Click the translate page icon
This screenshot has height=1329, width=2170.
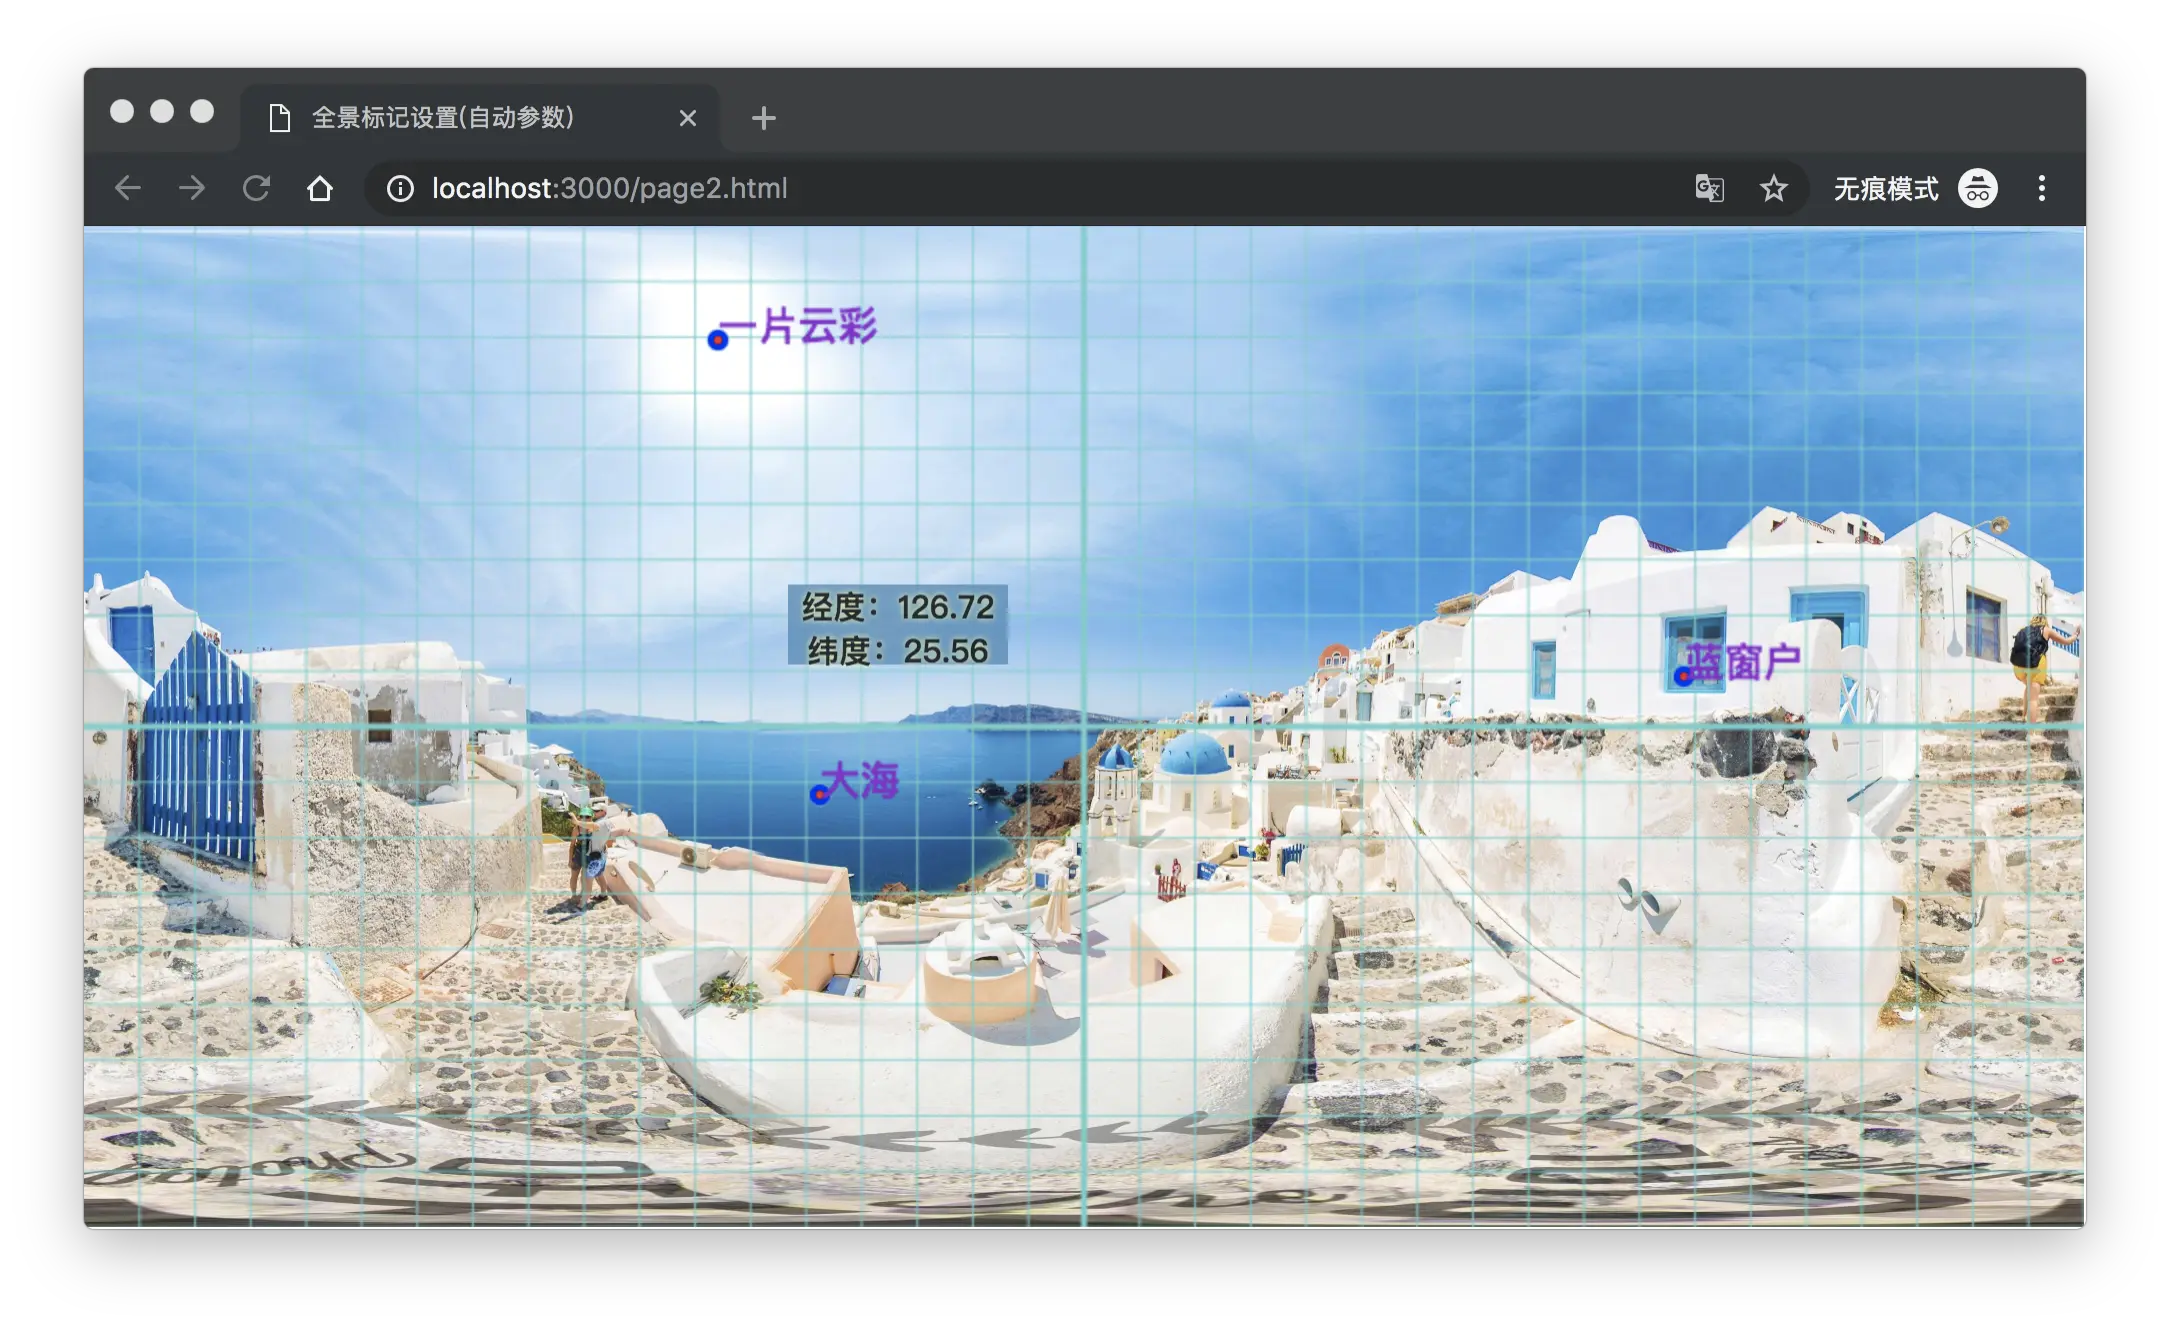(x=1709, y=188)
